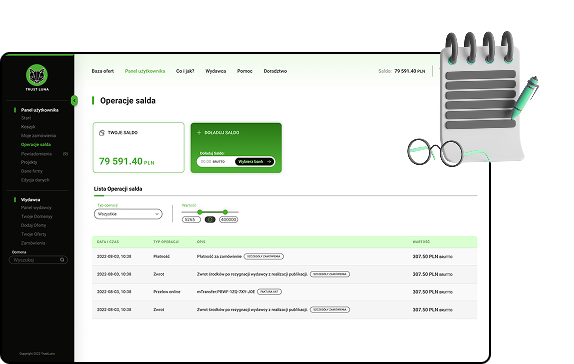
Task: Open Twoje Oferty in the sidebar
Action: (34, 234)
